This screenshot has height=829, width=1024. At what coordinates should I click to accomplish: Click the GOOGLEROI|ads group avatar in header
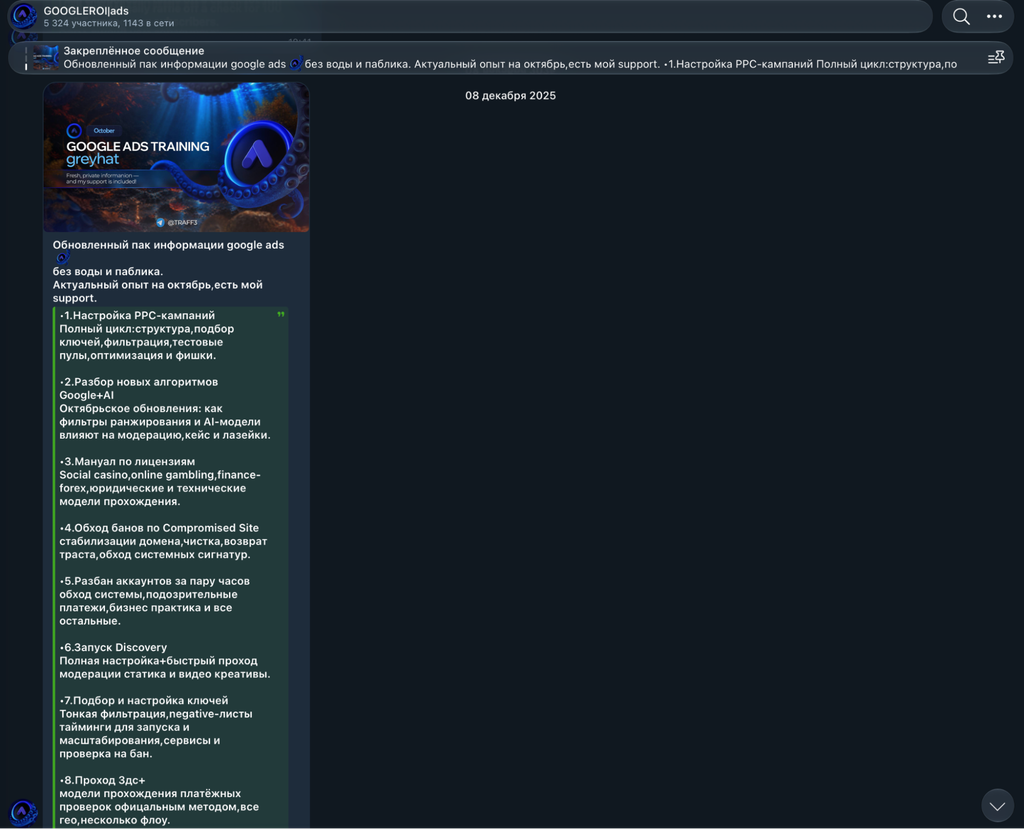tap(24, 16)
